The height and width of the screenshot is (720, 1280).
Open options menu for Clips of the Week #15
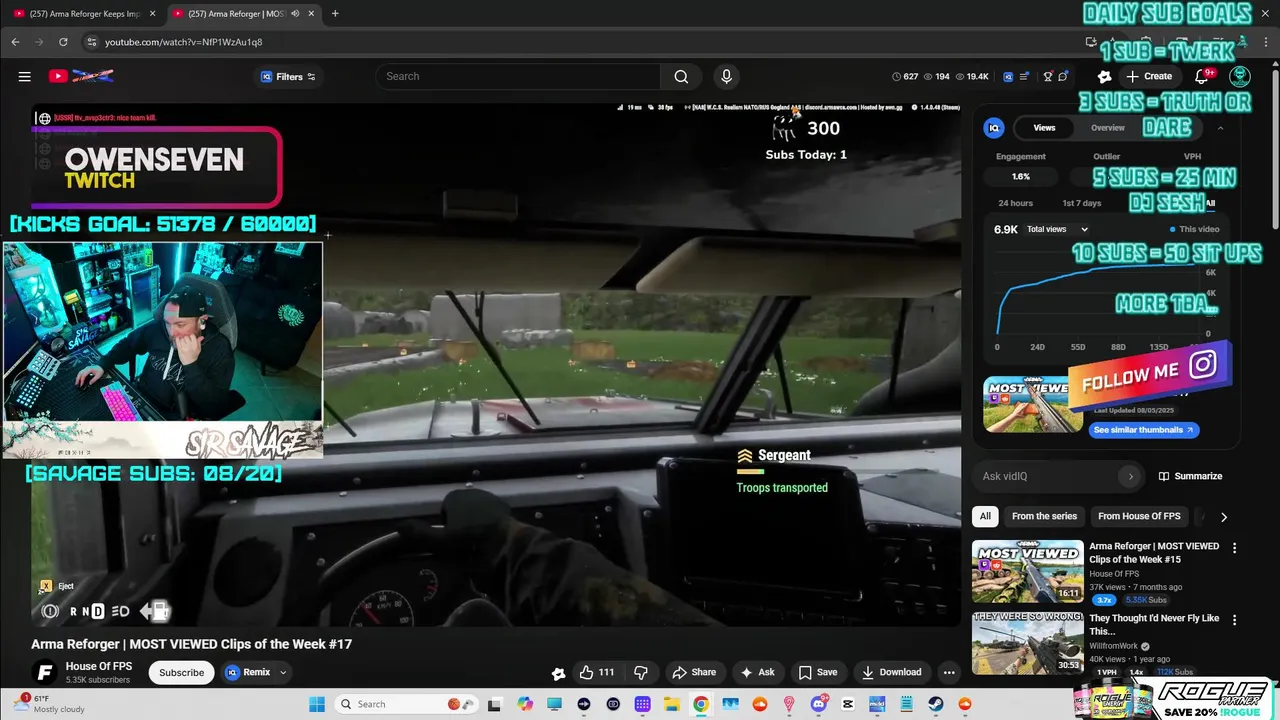[x=1234, y=548]
